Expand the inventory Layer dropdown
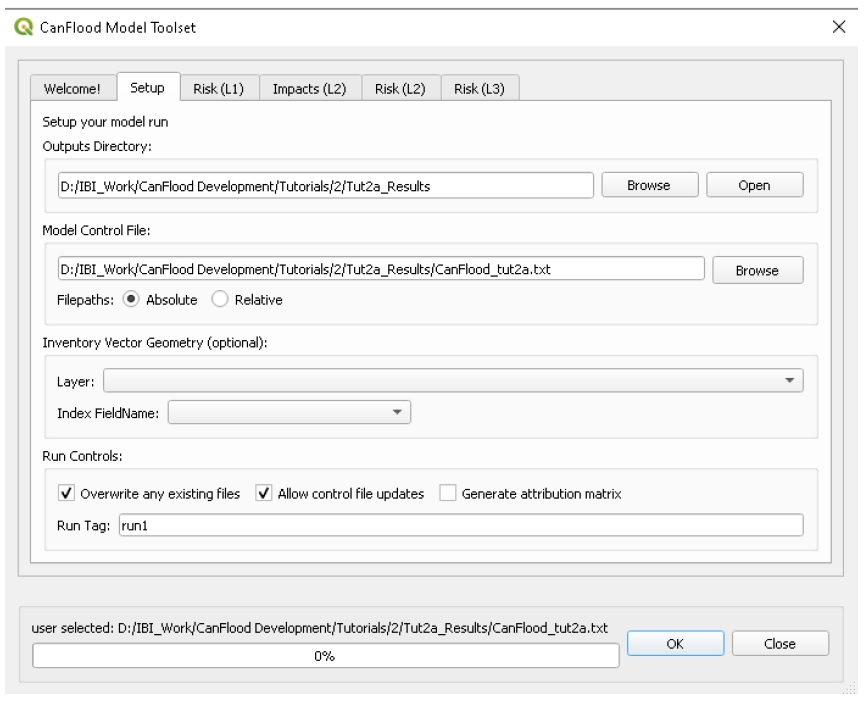The height and width of the screenshot is (703, 868). 453,381
